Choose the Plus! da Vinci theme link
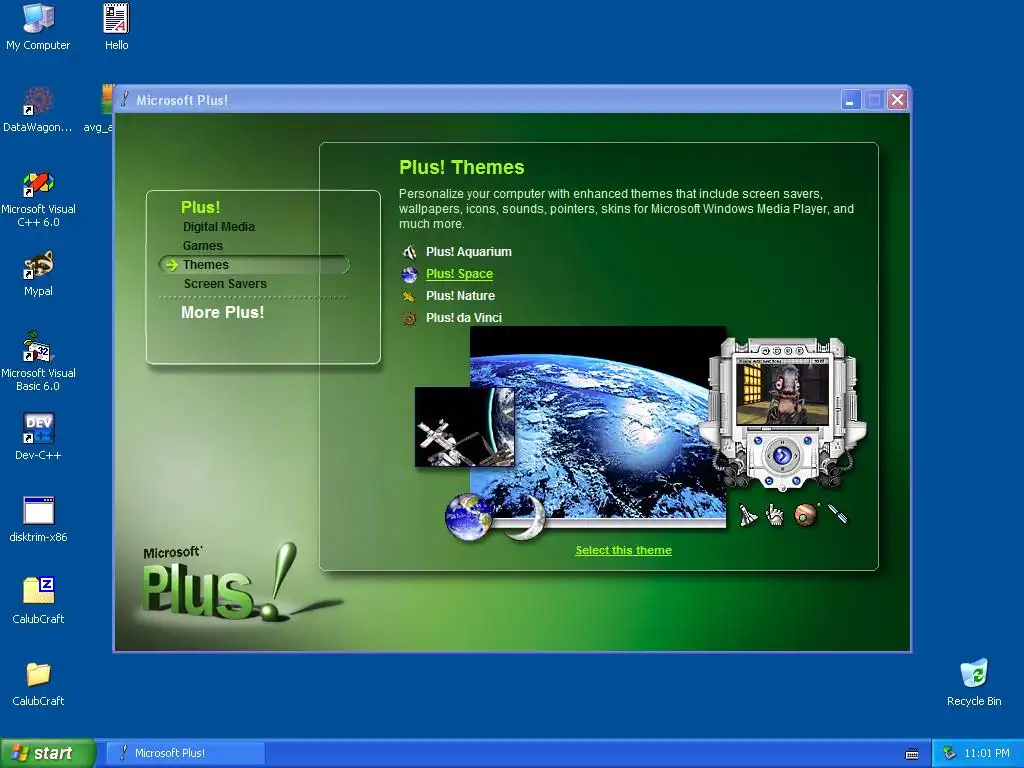The height and width of the screenshot is (768, 1024). 463,318
